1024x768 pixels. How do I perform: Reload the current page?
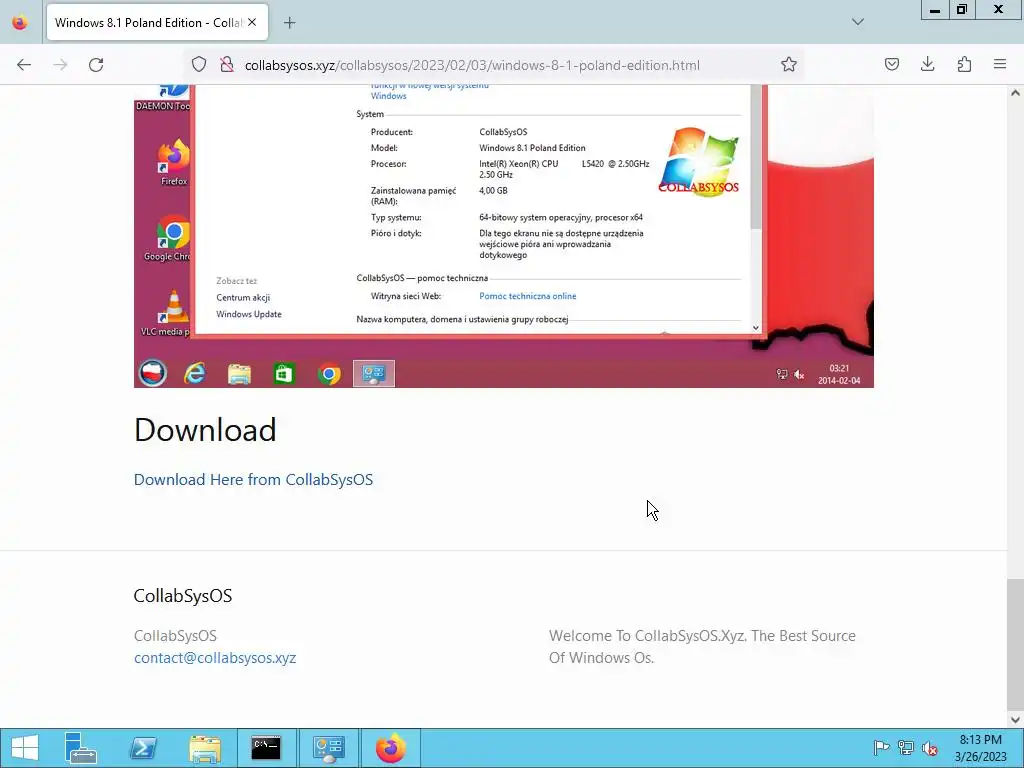coord(96,65)
